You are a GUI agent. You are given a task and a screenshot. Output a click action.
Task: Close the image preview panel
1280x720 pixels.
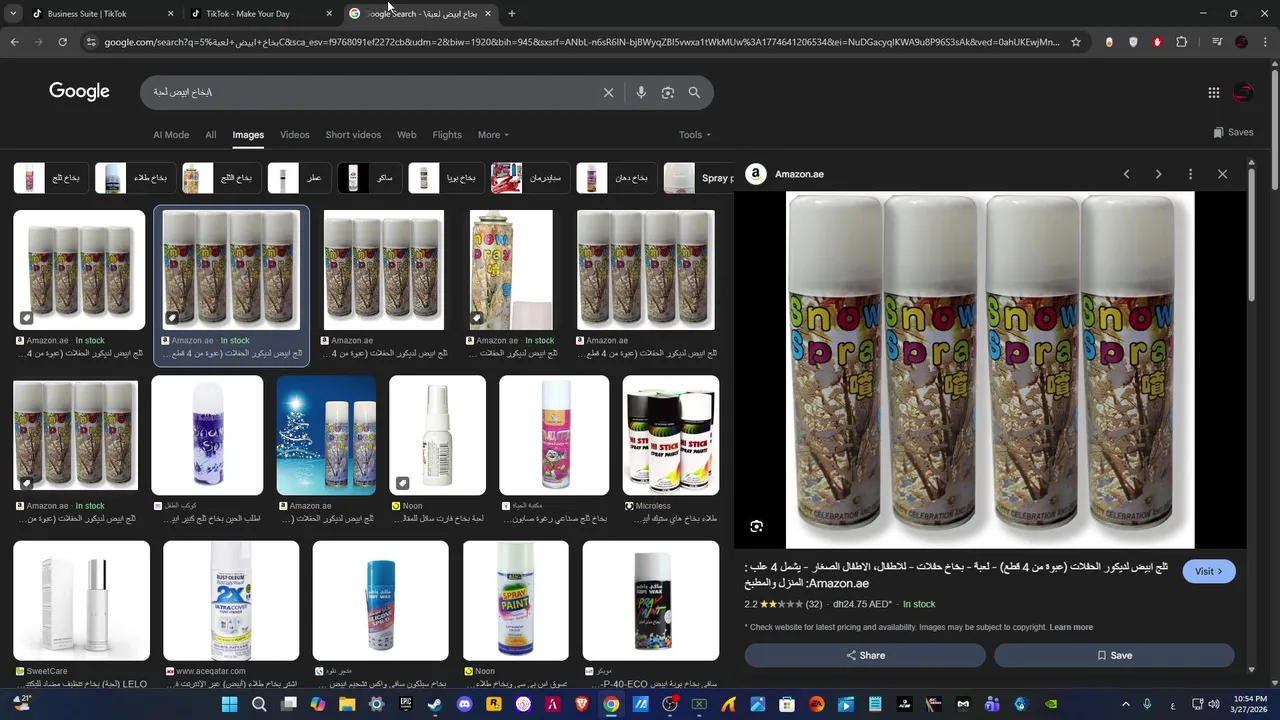coord(1222,174)
